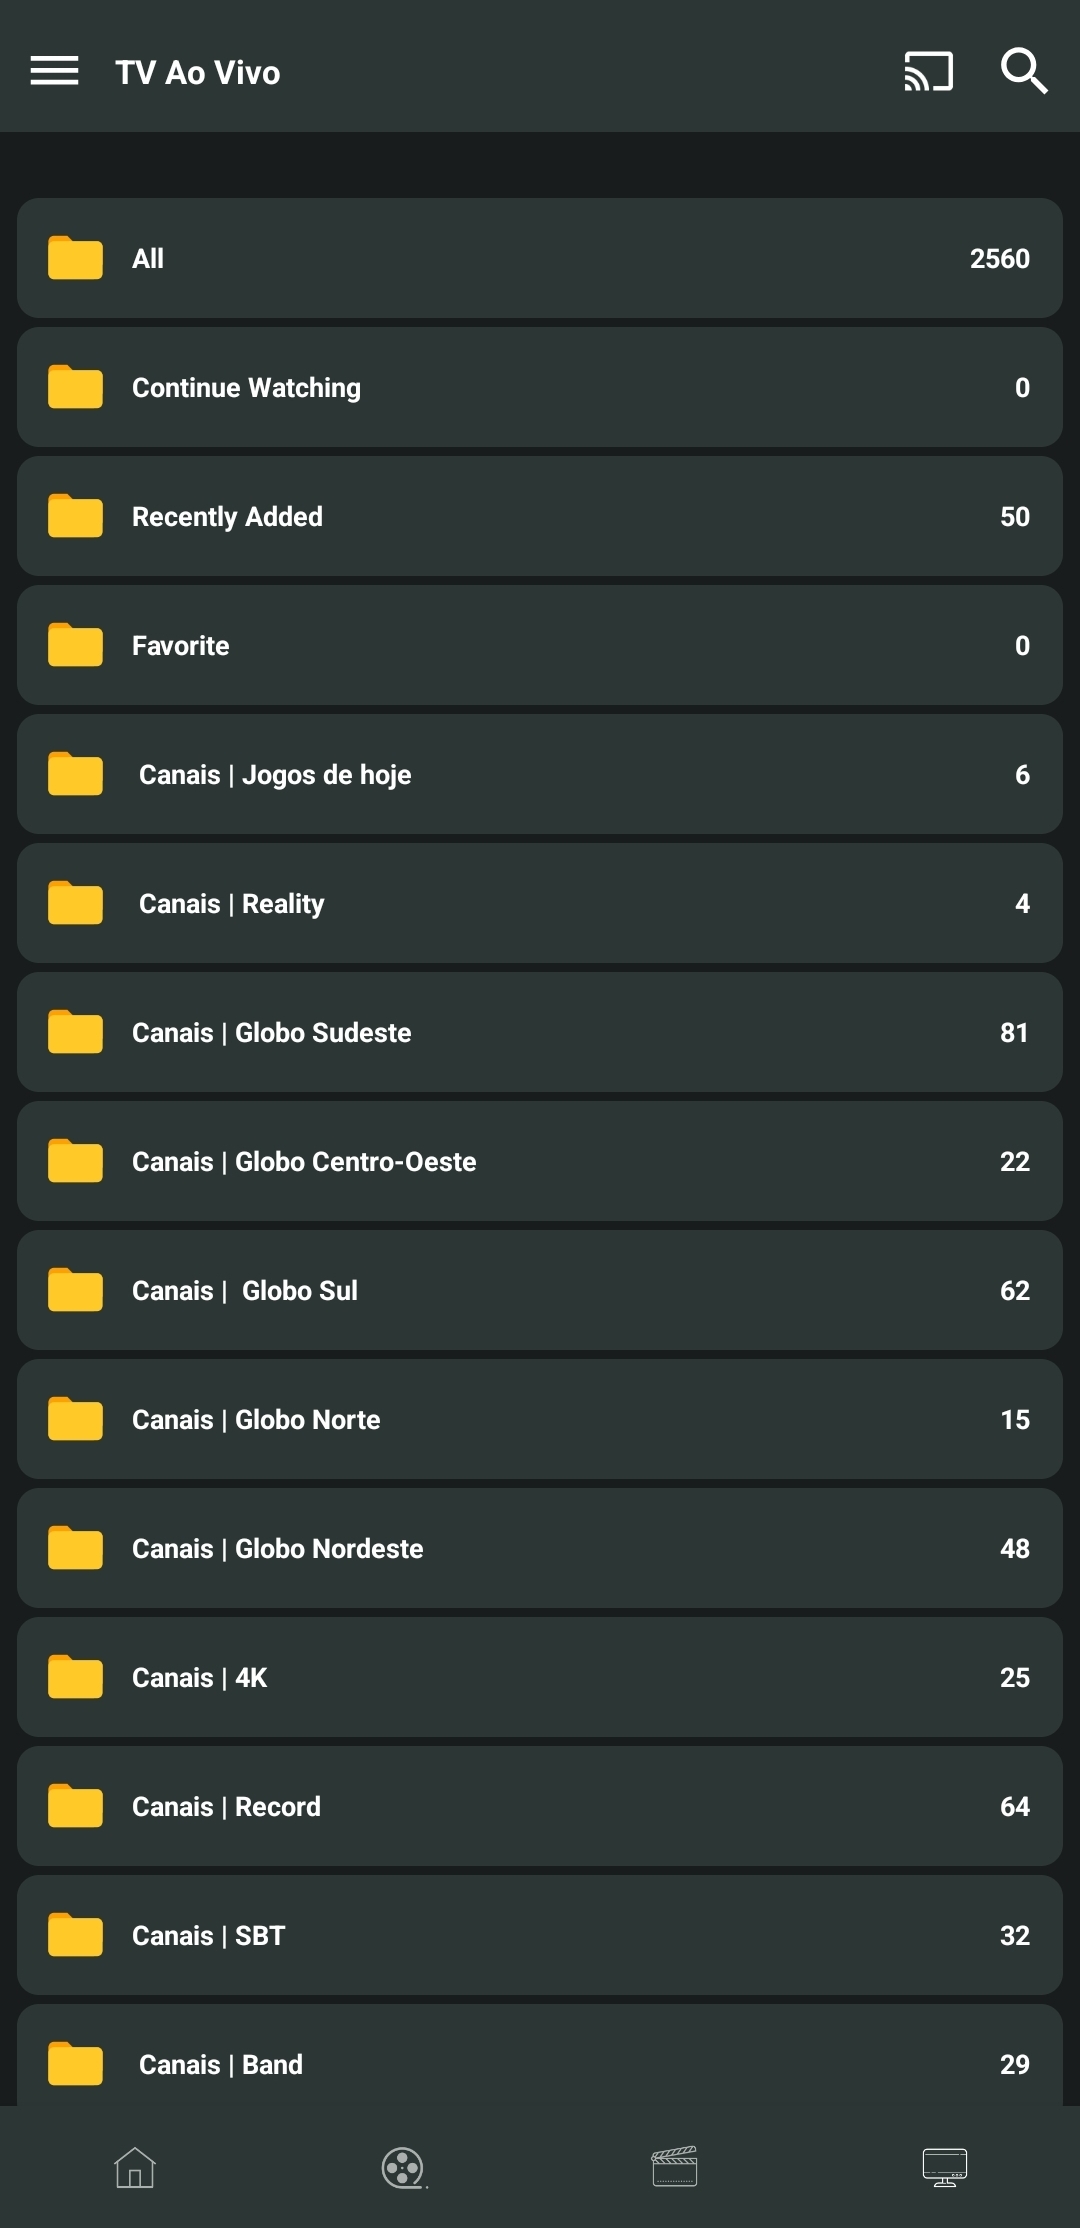Open the clapperboard series tab
The width and height of the screenshot is (1080, 2228).
[x=675, y=2167]
